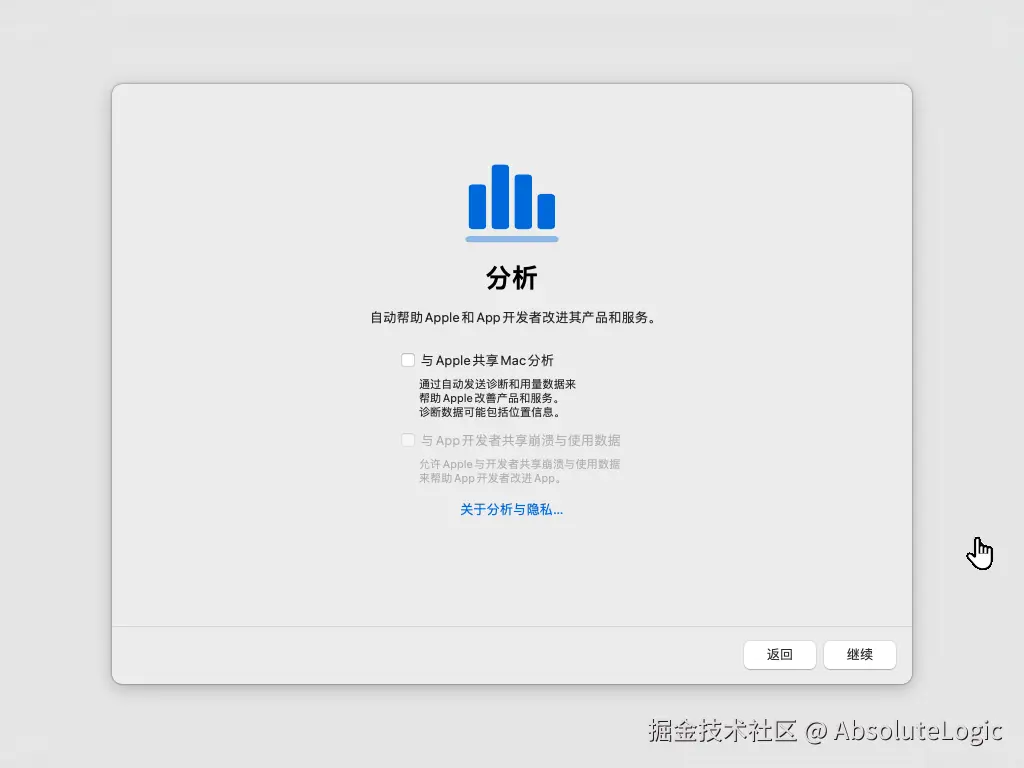The image size is (1024, 768).
Task: Click the text 帮助 Apple 改善产品和服务
Action: 487,398
